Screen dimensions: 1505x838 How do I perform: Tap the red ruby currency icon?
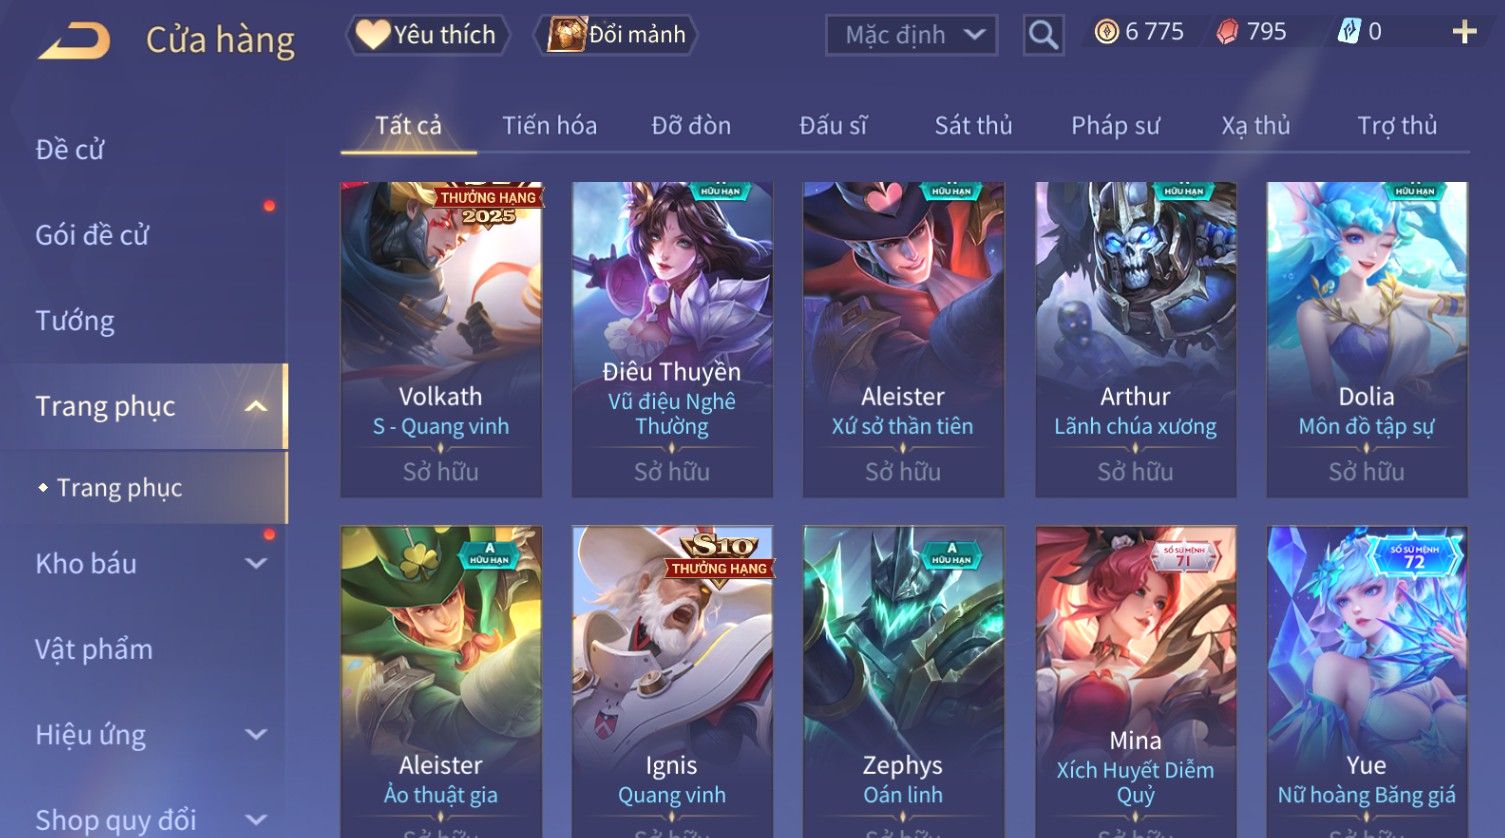click(1227, 33)
